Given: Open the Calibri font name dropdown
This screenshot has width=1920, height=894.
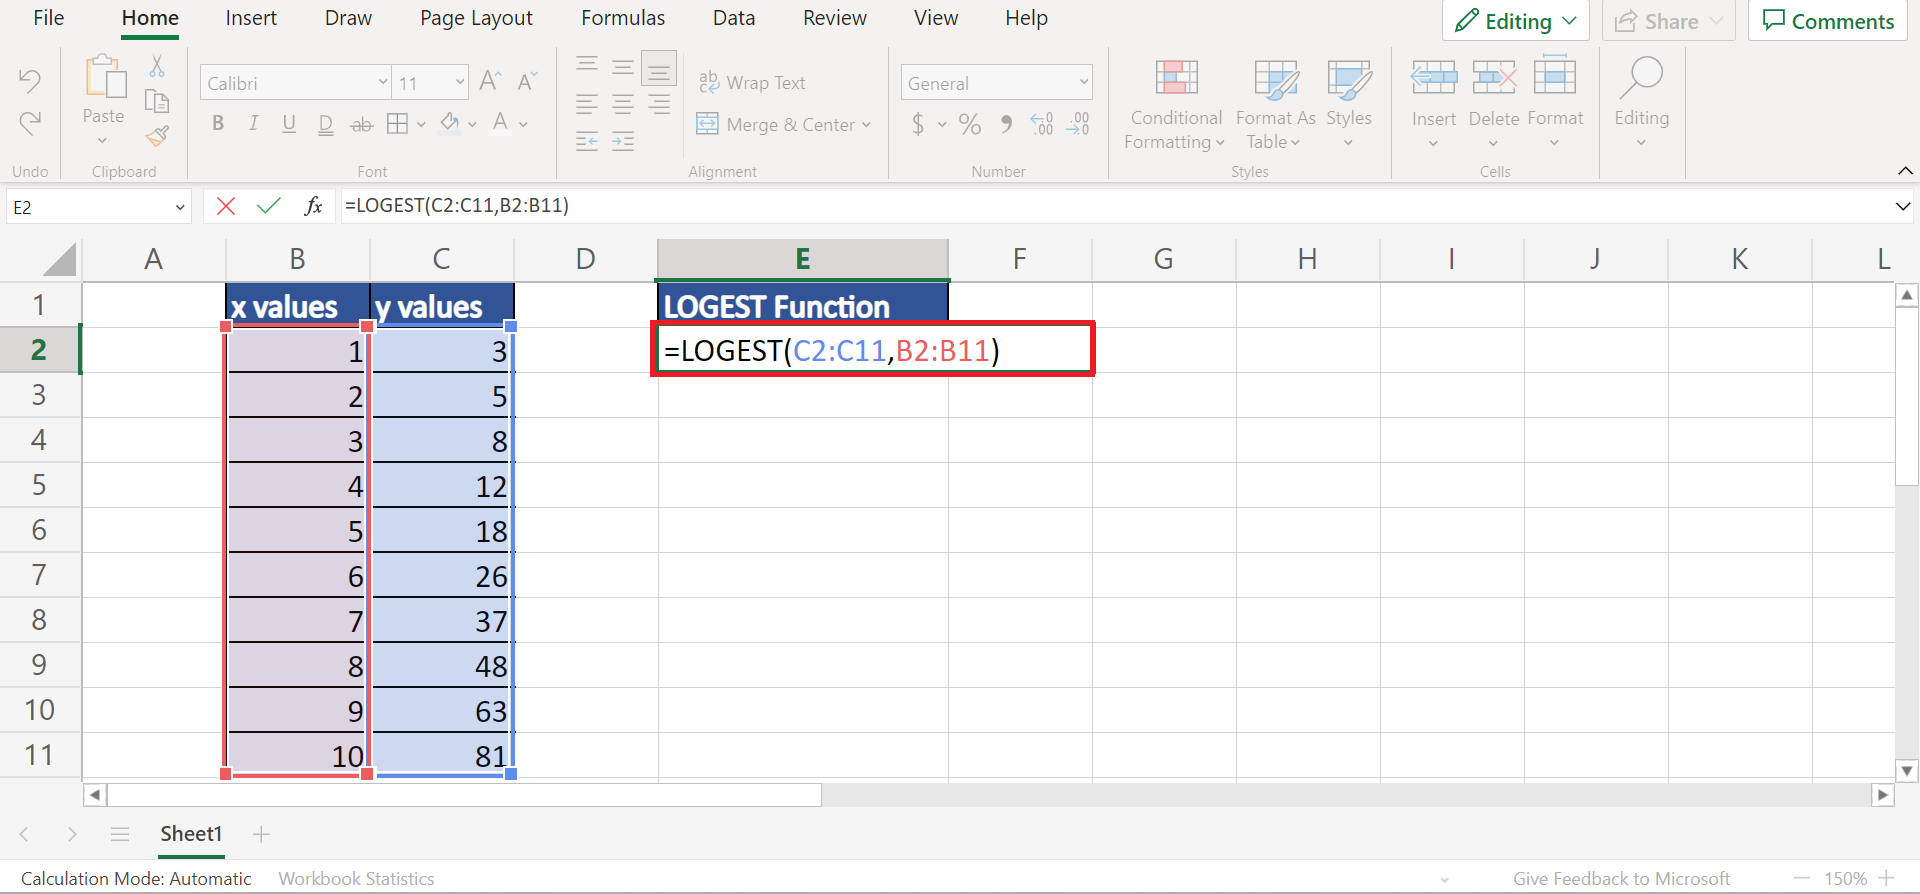Looking at the screenshot, I should click(x=383, y=83).
